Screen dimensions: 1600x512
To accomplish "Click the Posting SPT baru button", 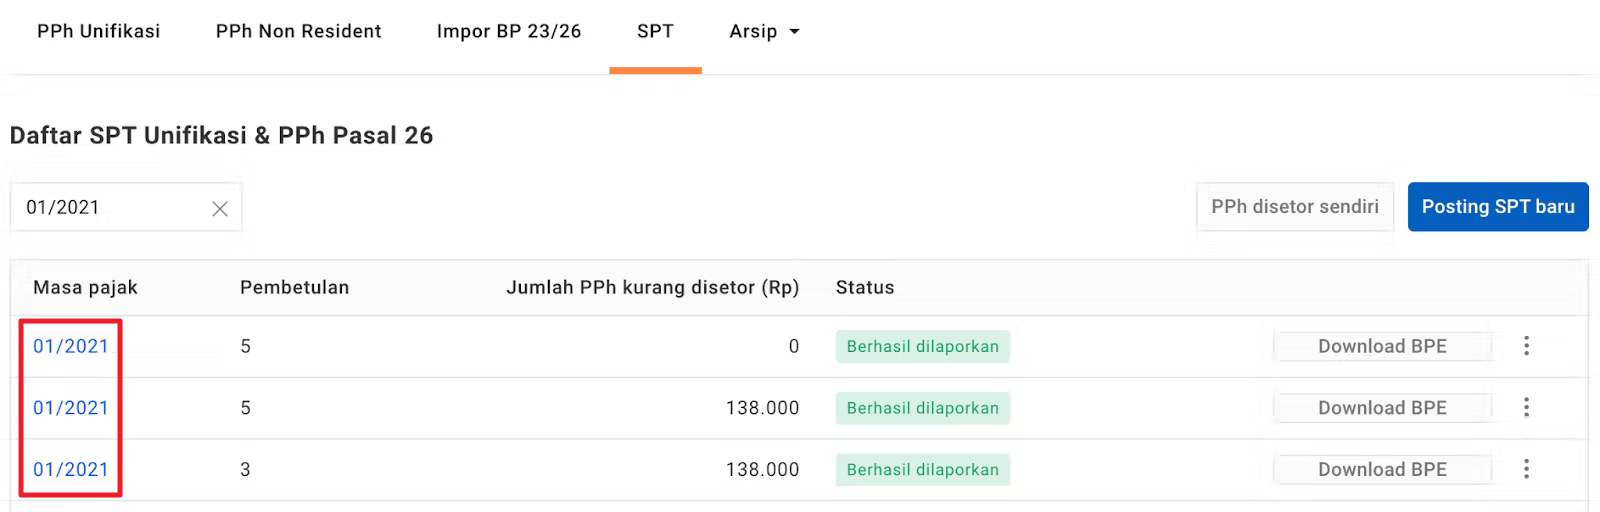I will (1497, 207).
